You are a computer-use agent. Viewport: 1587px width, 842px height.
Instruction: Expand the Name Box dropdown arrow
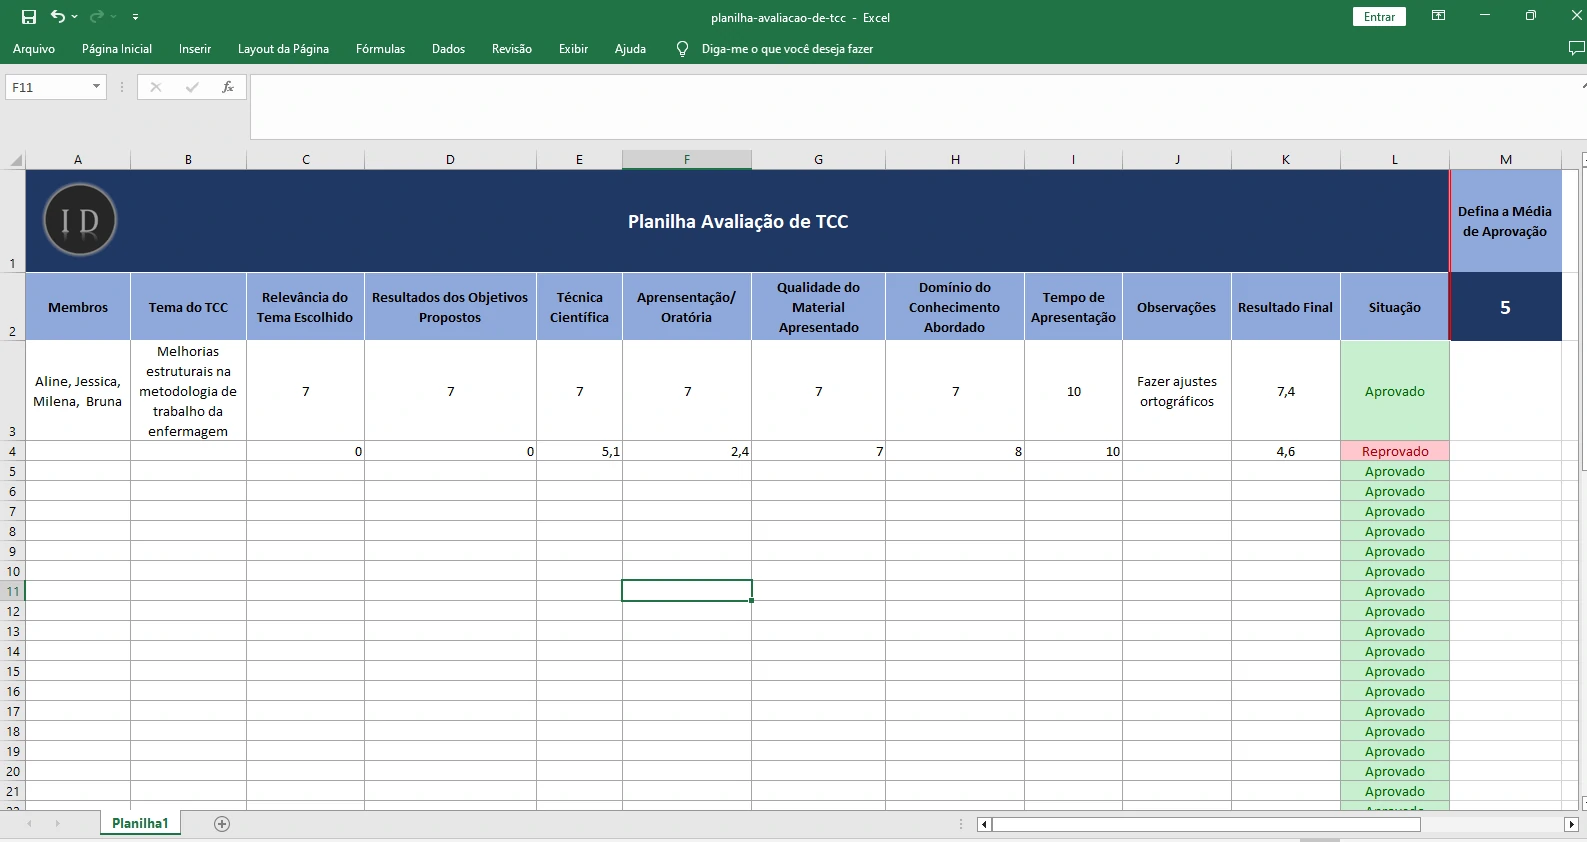click(x=96, y=87)
